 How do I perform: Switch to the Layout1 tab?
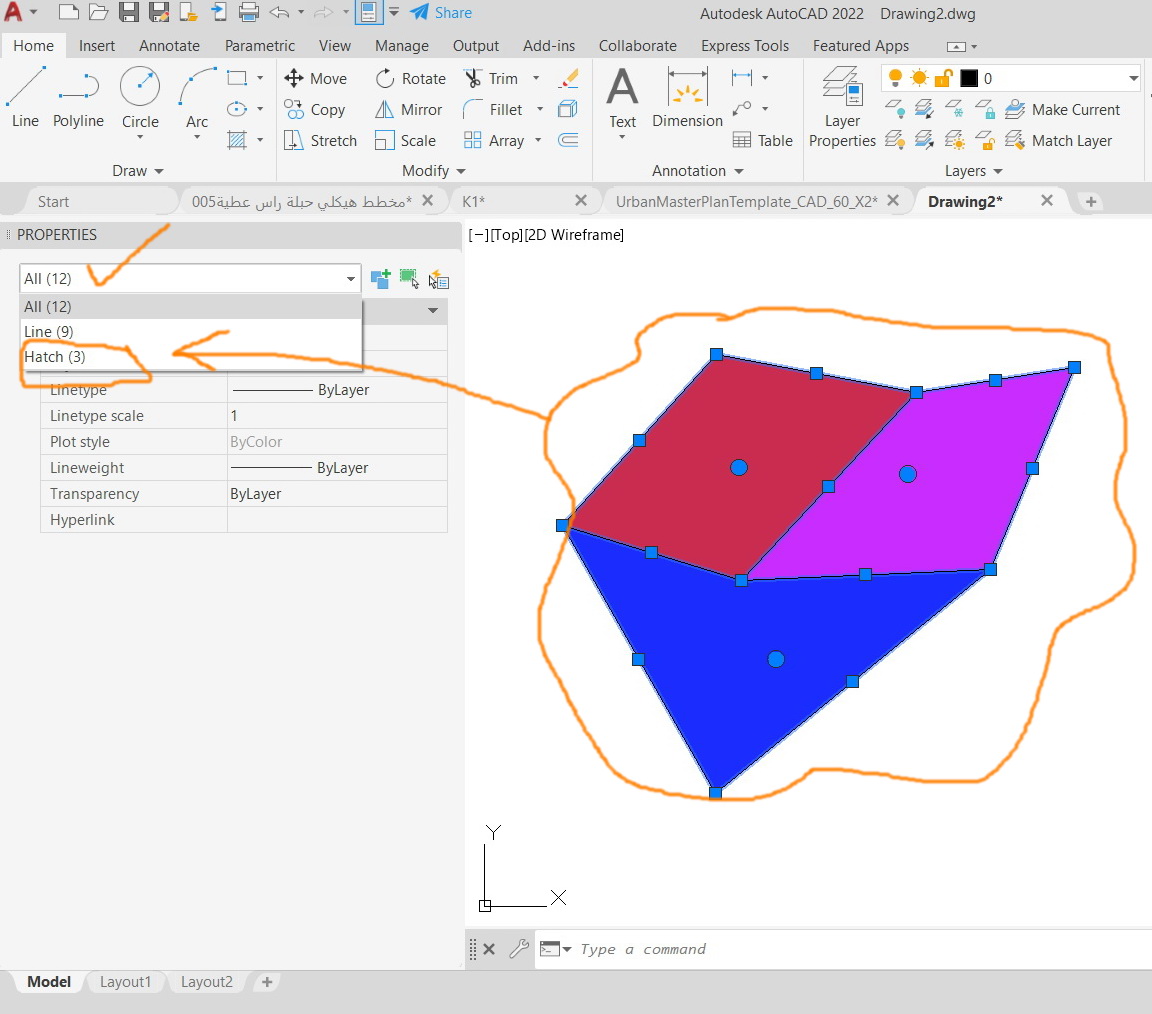[x=125, y=982]
